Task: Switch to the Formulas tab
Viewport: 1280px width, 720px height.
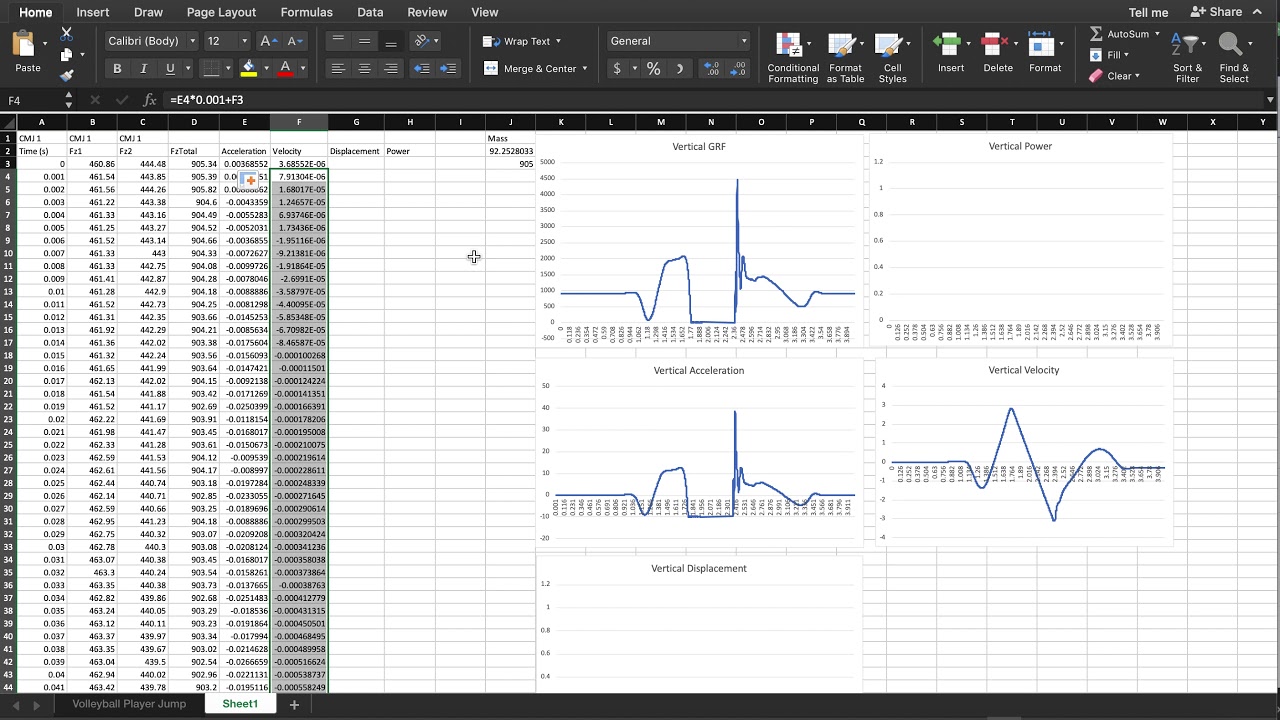Action: coord(306,12)
